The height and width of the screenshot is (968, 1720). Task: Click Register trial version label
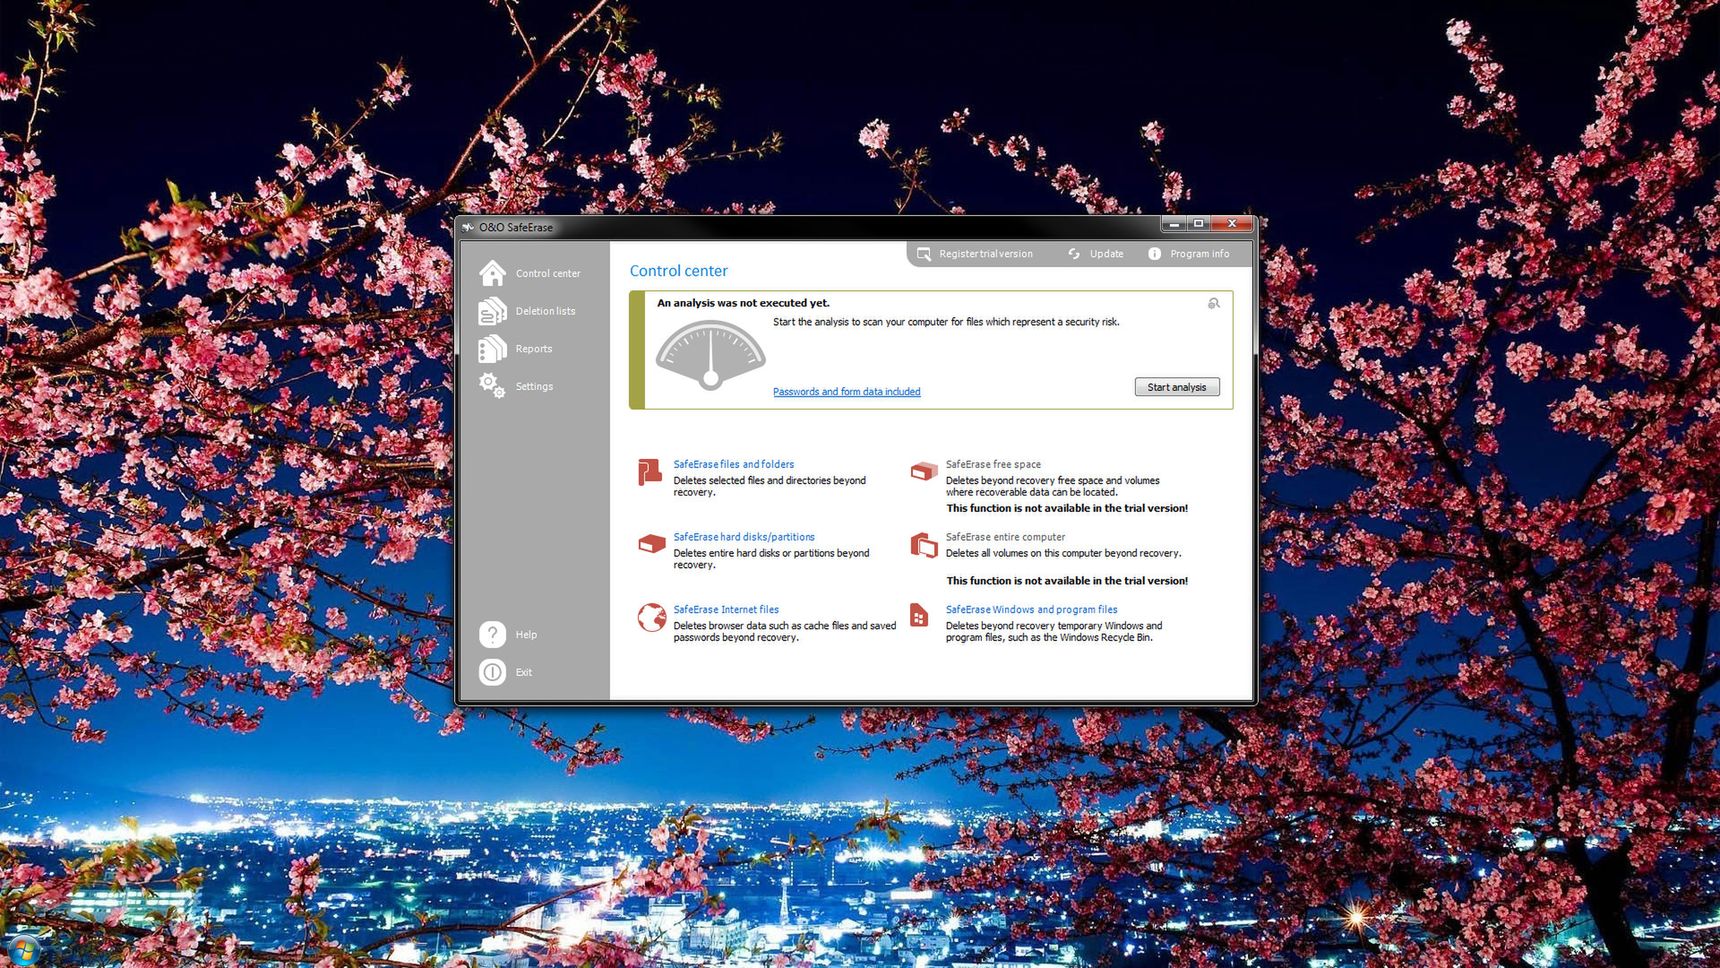click(986, 254)
